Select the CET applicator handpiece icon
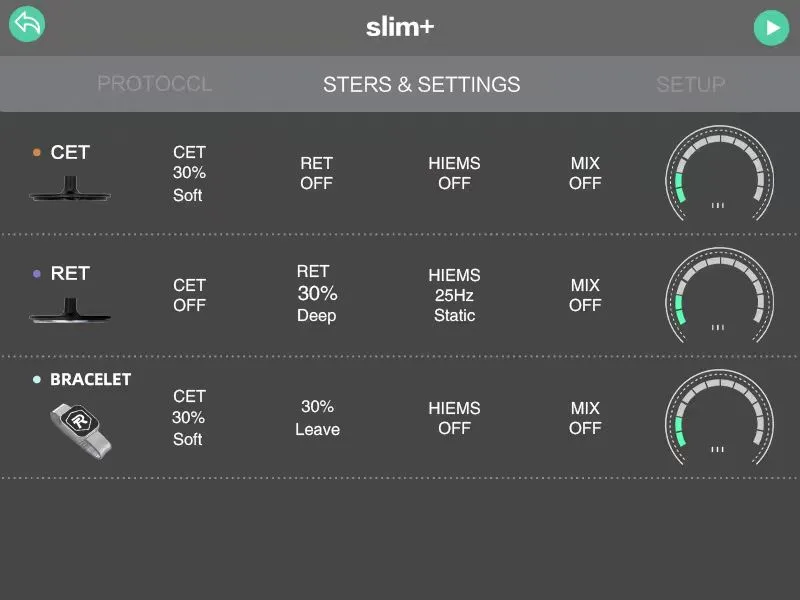Screen dimensions: 800x600 [69, 190]
